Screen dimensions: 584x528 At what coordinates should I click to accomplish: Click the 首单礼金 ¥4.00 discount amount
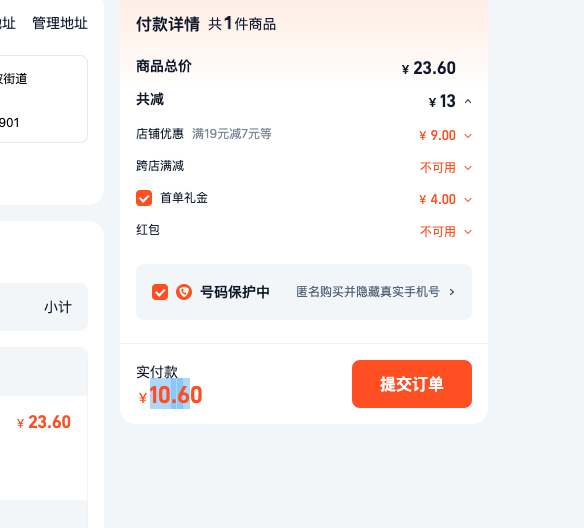pyautogui.click(x=437, y=200)
